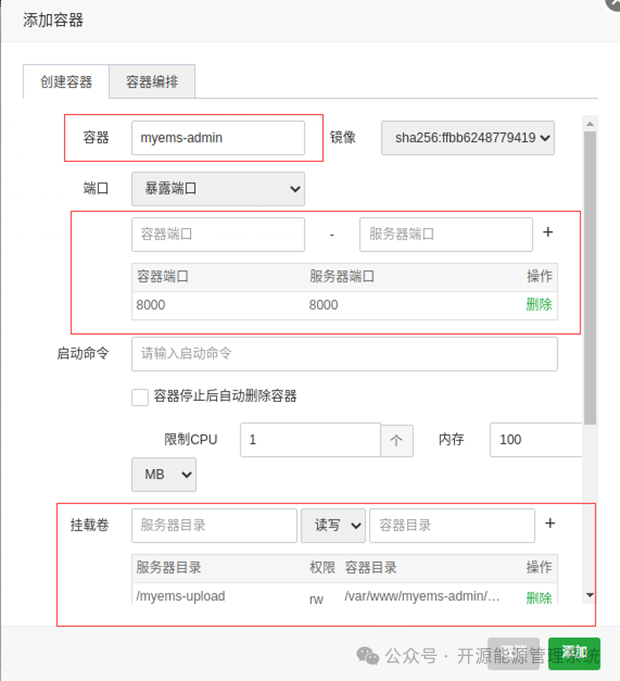Select the rw permission cell
This screenshot has height=681, width=620.
[x=316, y=599]
